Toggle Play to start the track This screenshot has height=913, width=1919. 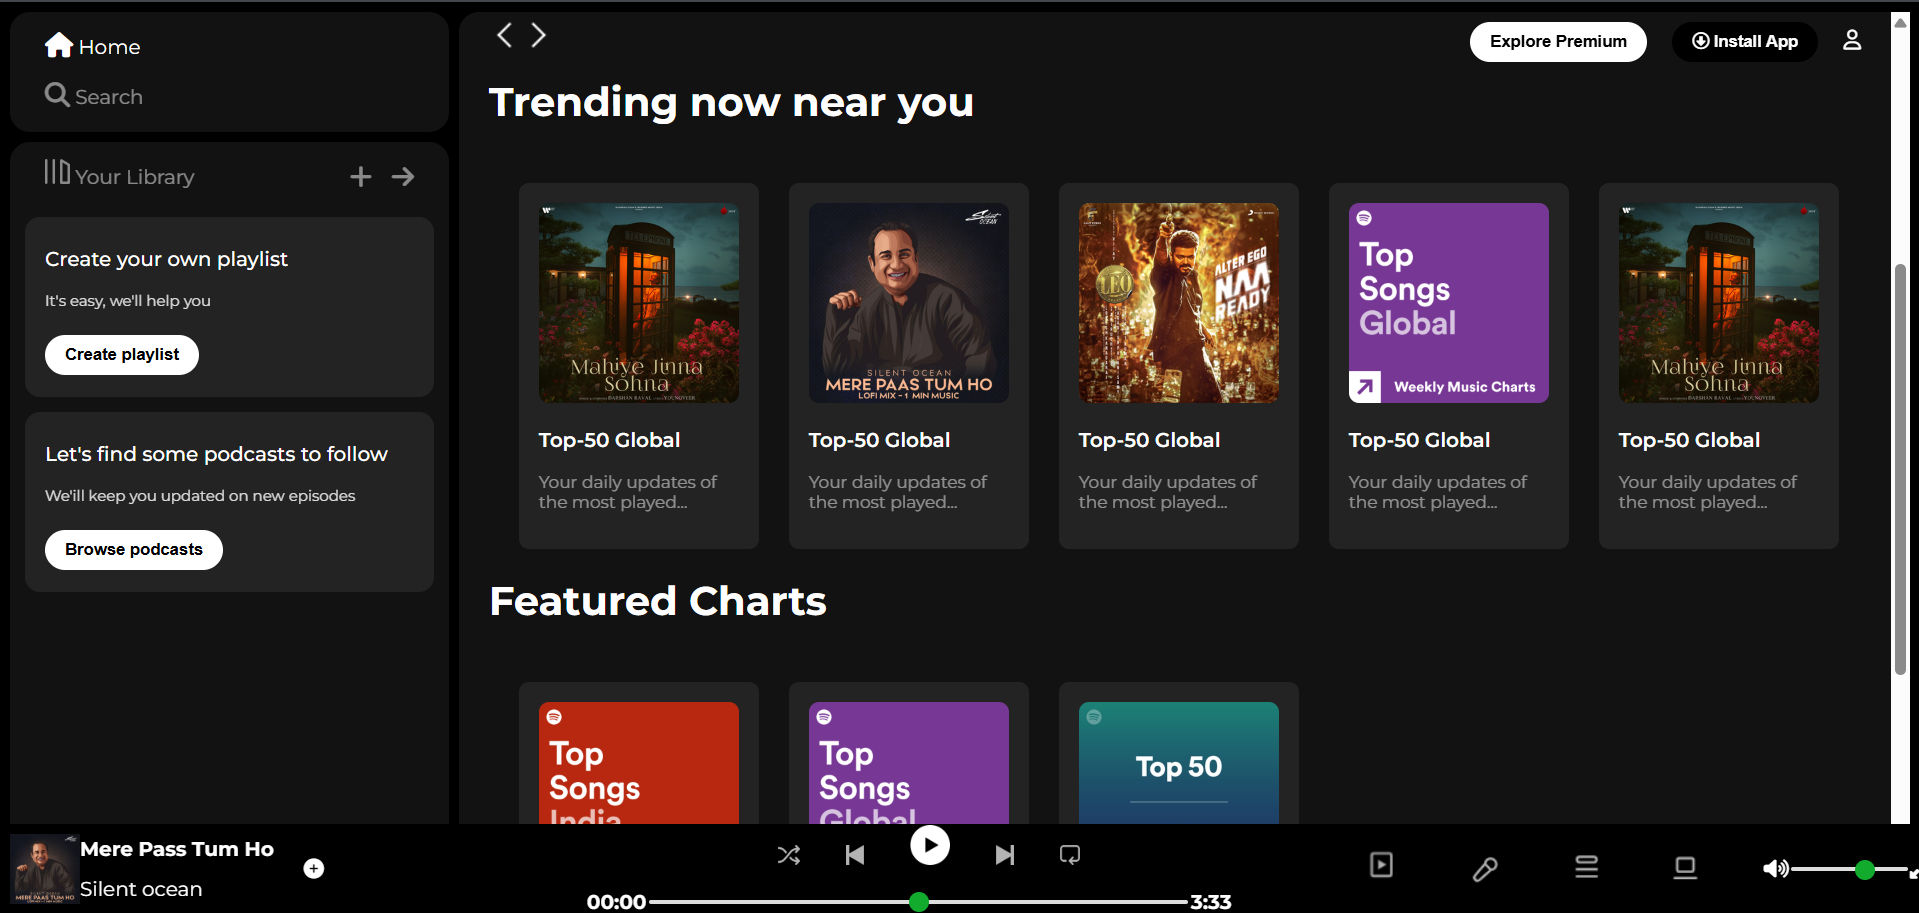[x=929, y=845]
